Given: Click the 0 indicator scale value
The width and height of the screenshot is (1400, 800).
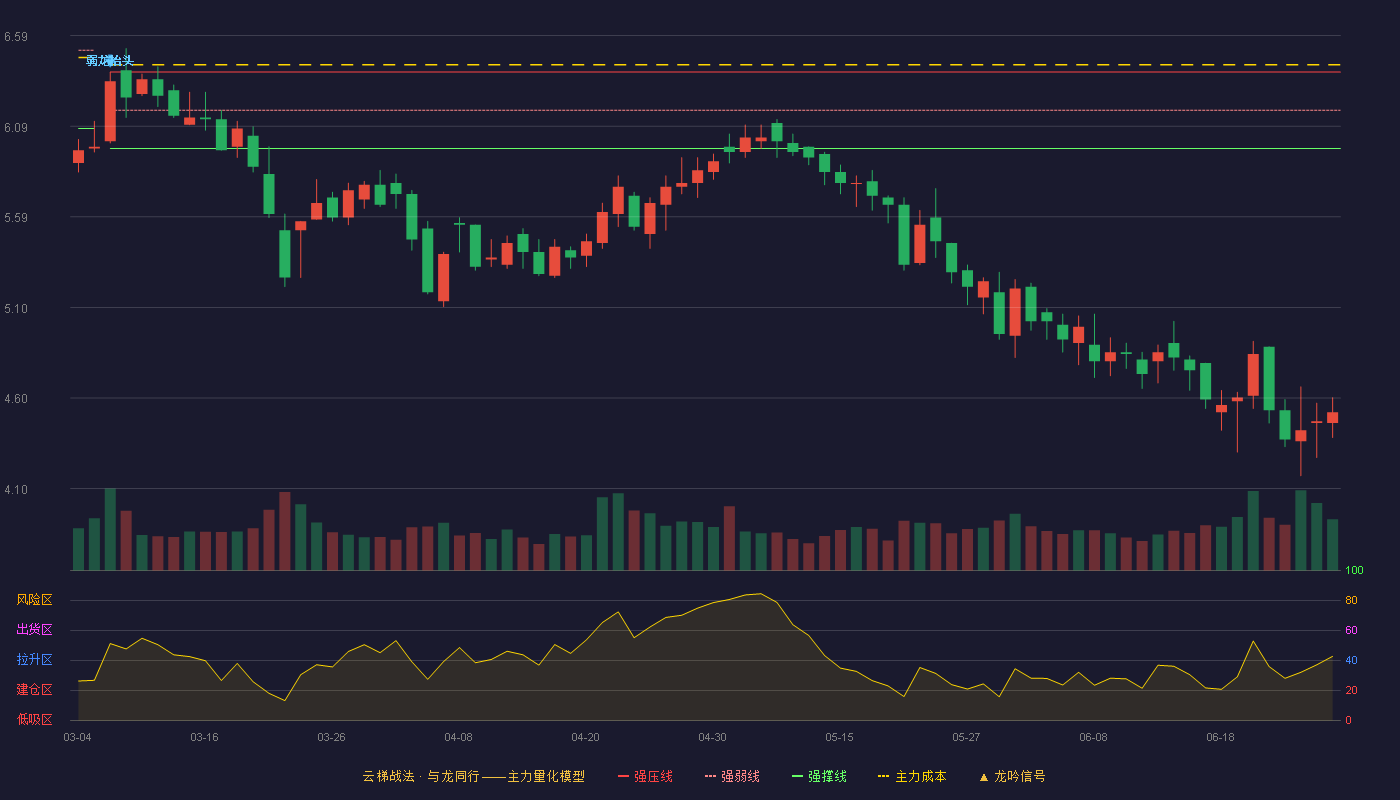Looking at the screenshot, I should click(1348, 720).
